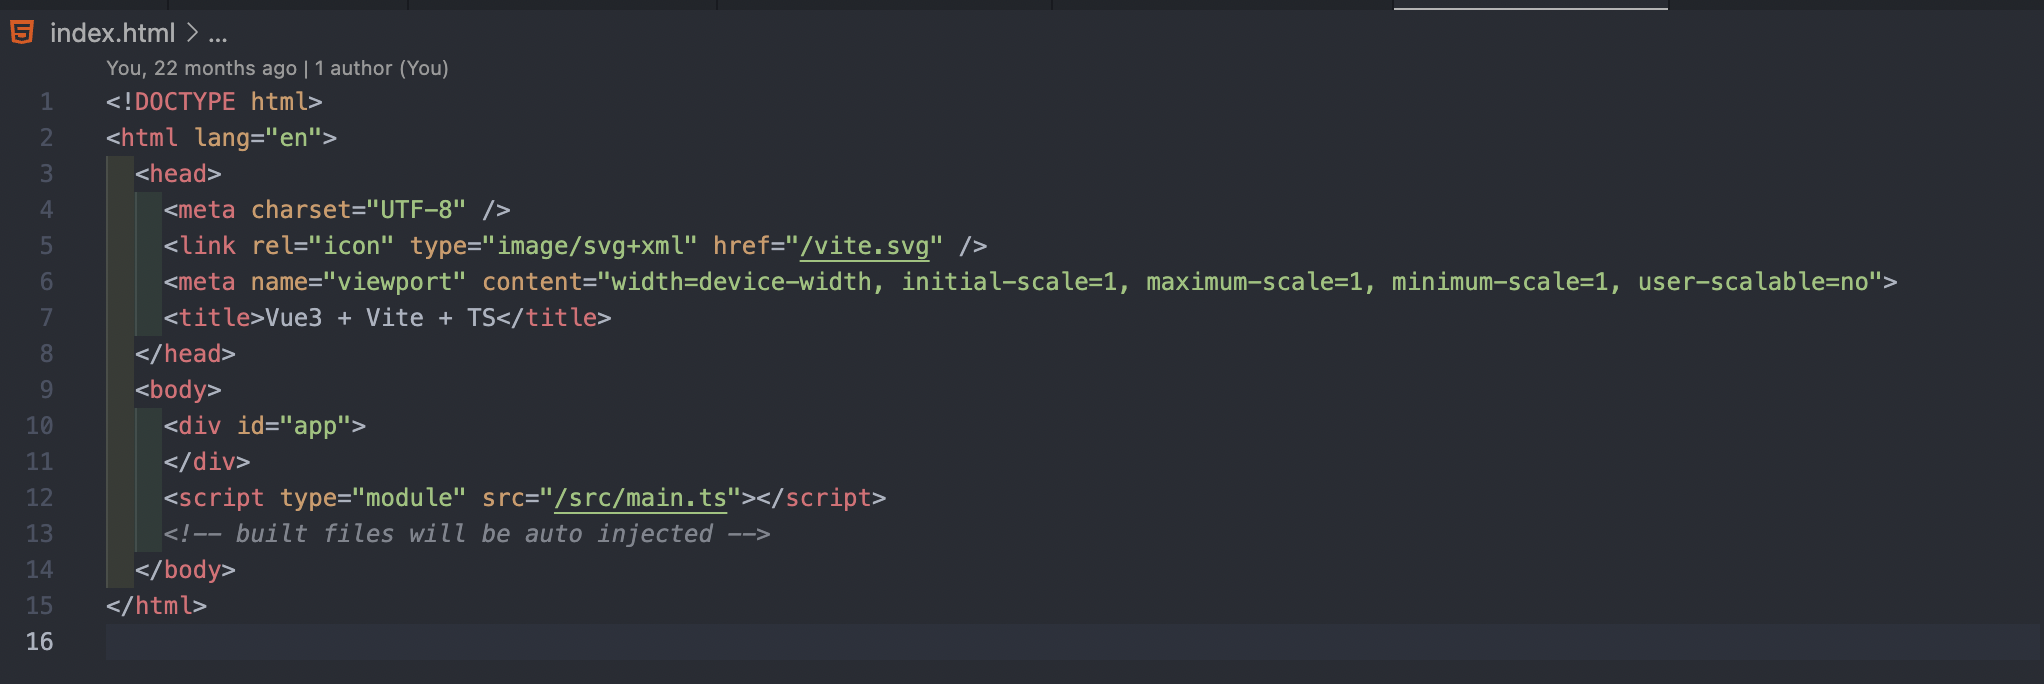Select index.html in the breadcrumb
Viewport: 2044px width, 684px height.
[x=113, y=33]
